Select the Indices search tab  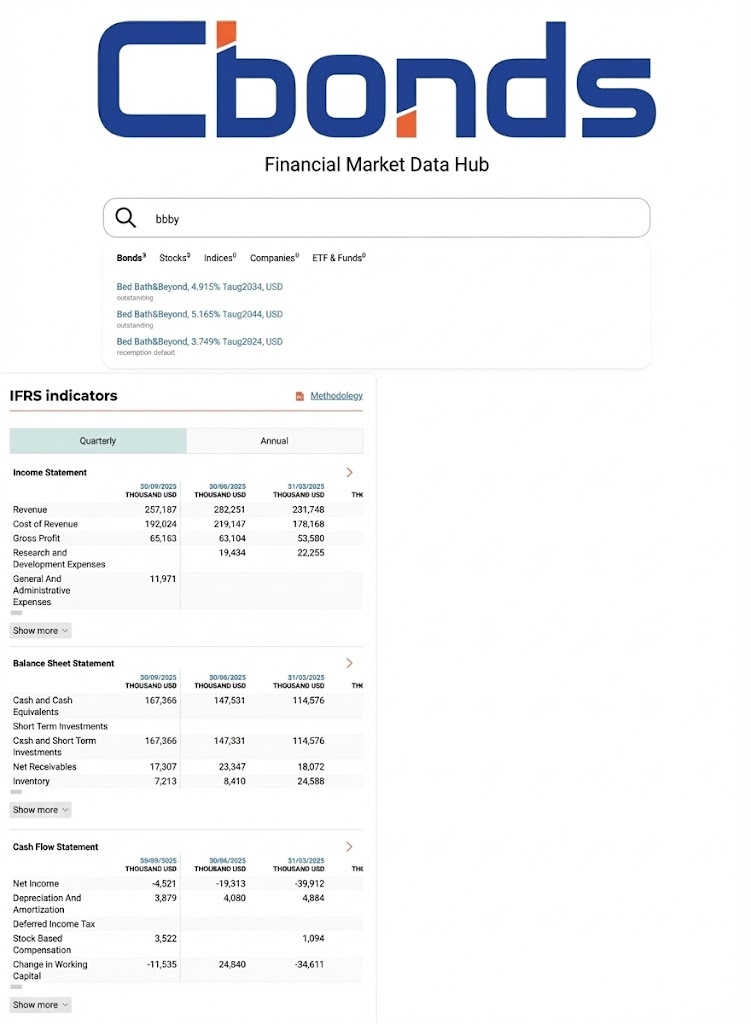click(x=220, y=258)
